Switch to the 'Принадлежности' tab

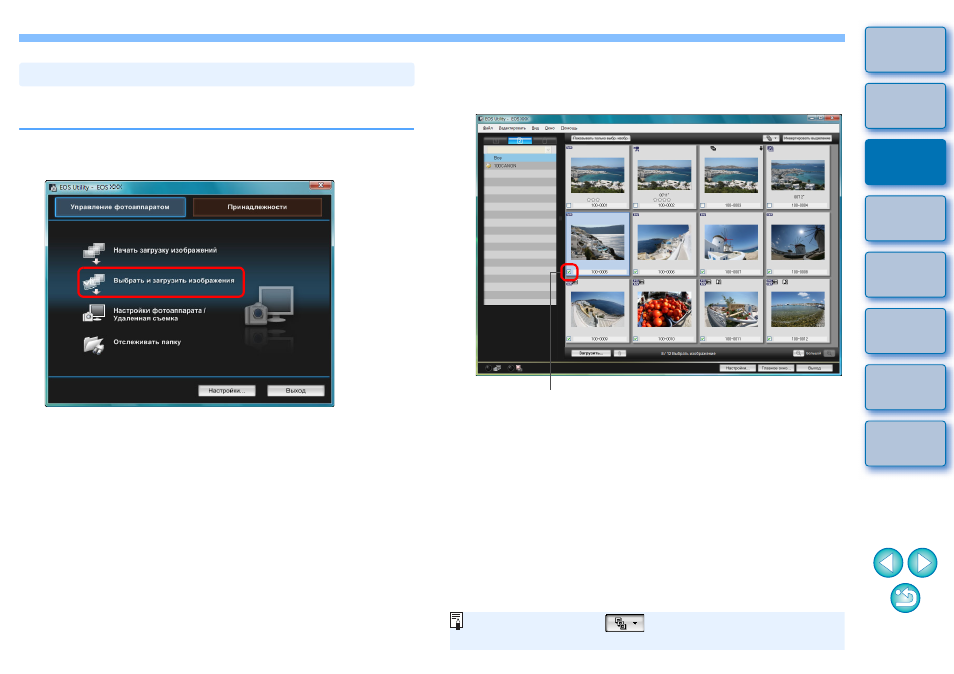pos(257,207)
